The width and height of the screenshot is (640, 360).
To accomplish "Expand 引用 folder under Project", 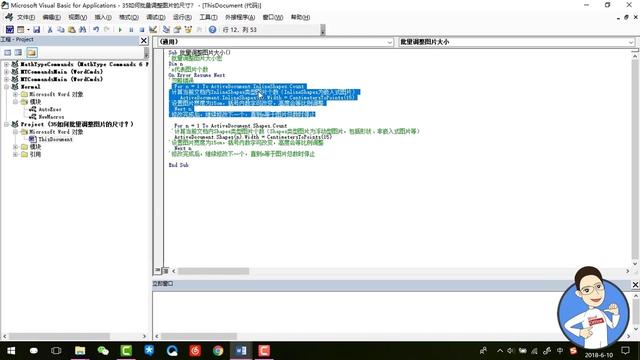I will [x=16, y=154].
